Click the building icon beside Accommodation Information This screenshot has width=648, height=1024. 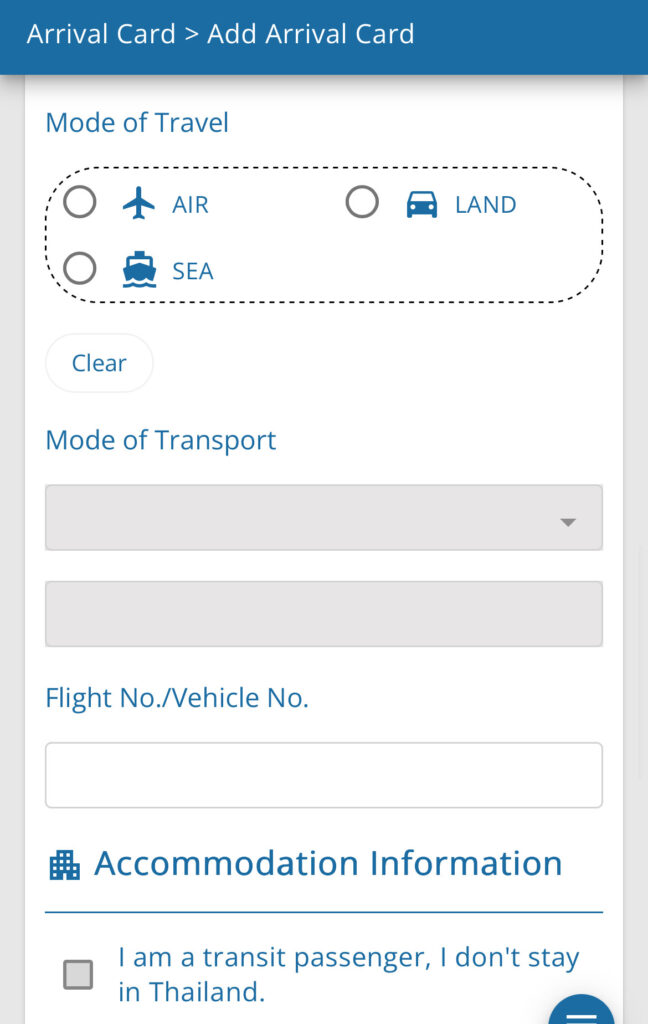click(x=65, y=865)
